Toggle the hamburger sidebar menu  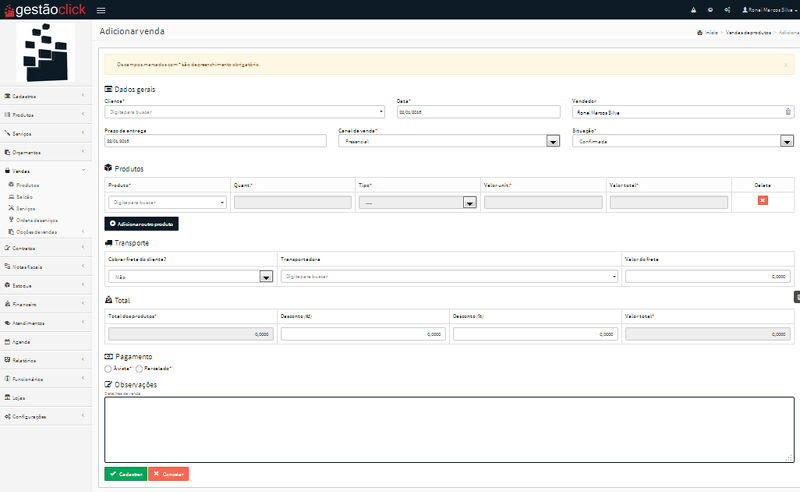tap(101, 10)
